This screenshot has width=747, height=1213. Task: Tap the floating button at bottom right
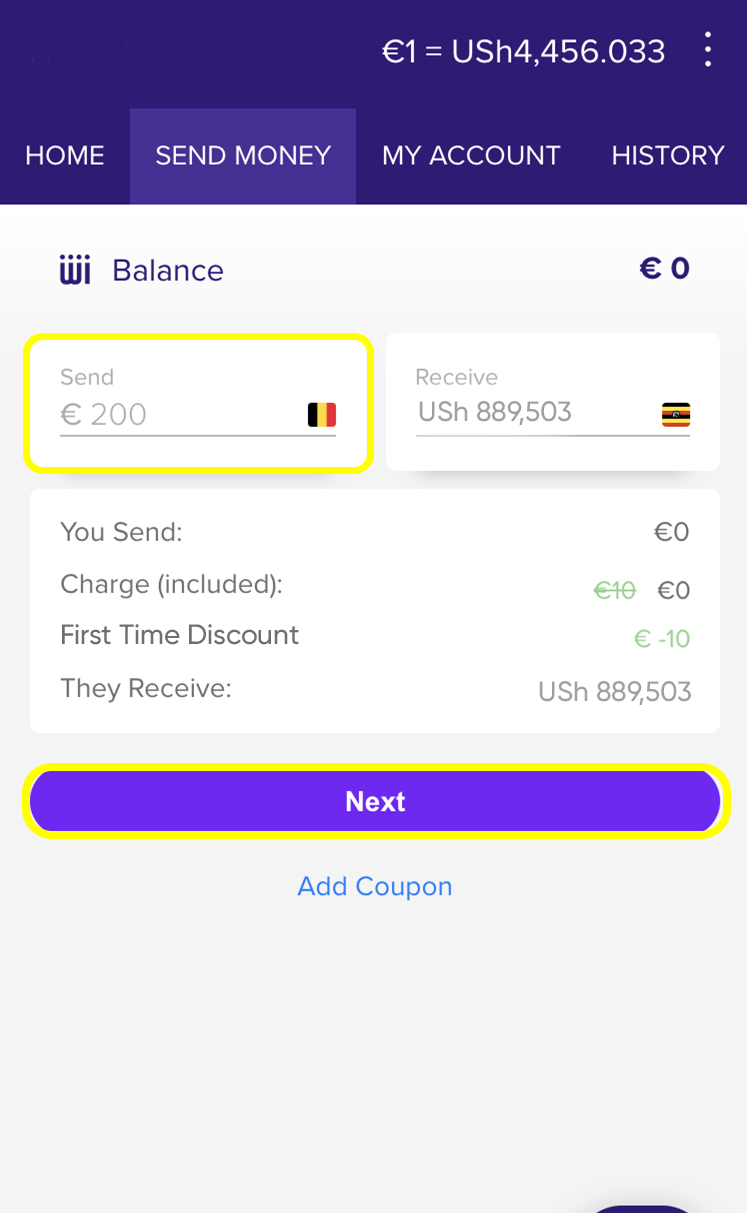coord(640,1204)
